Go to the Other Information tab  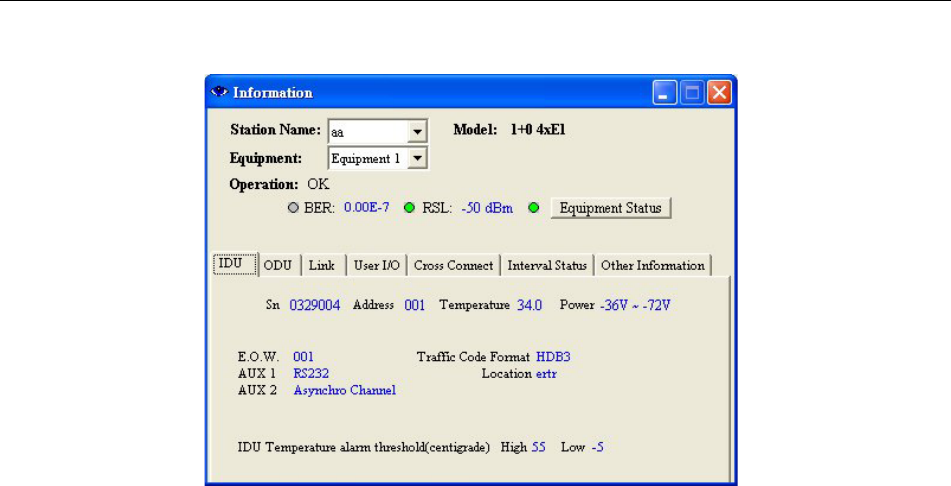coord(653,266)
